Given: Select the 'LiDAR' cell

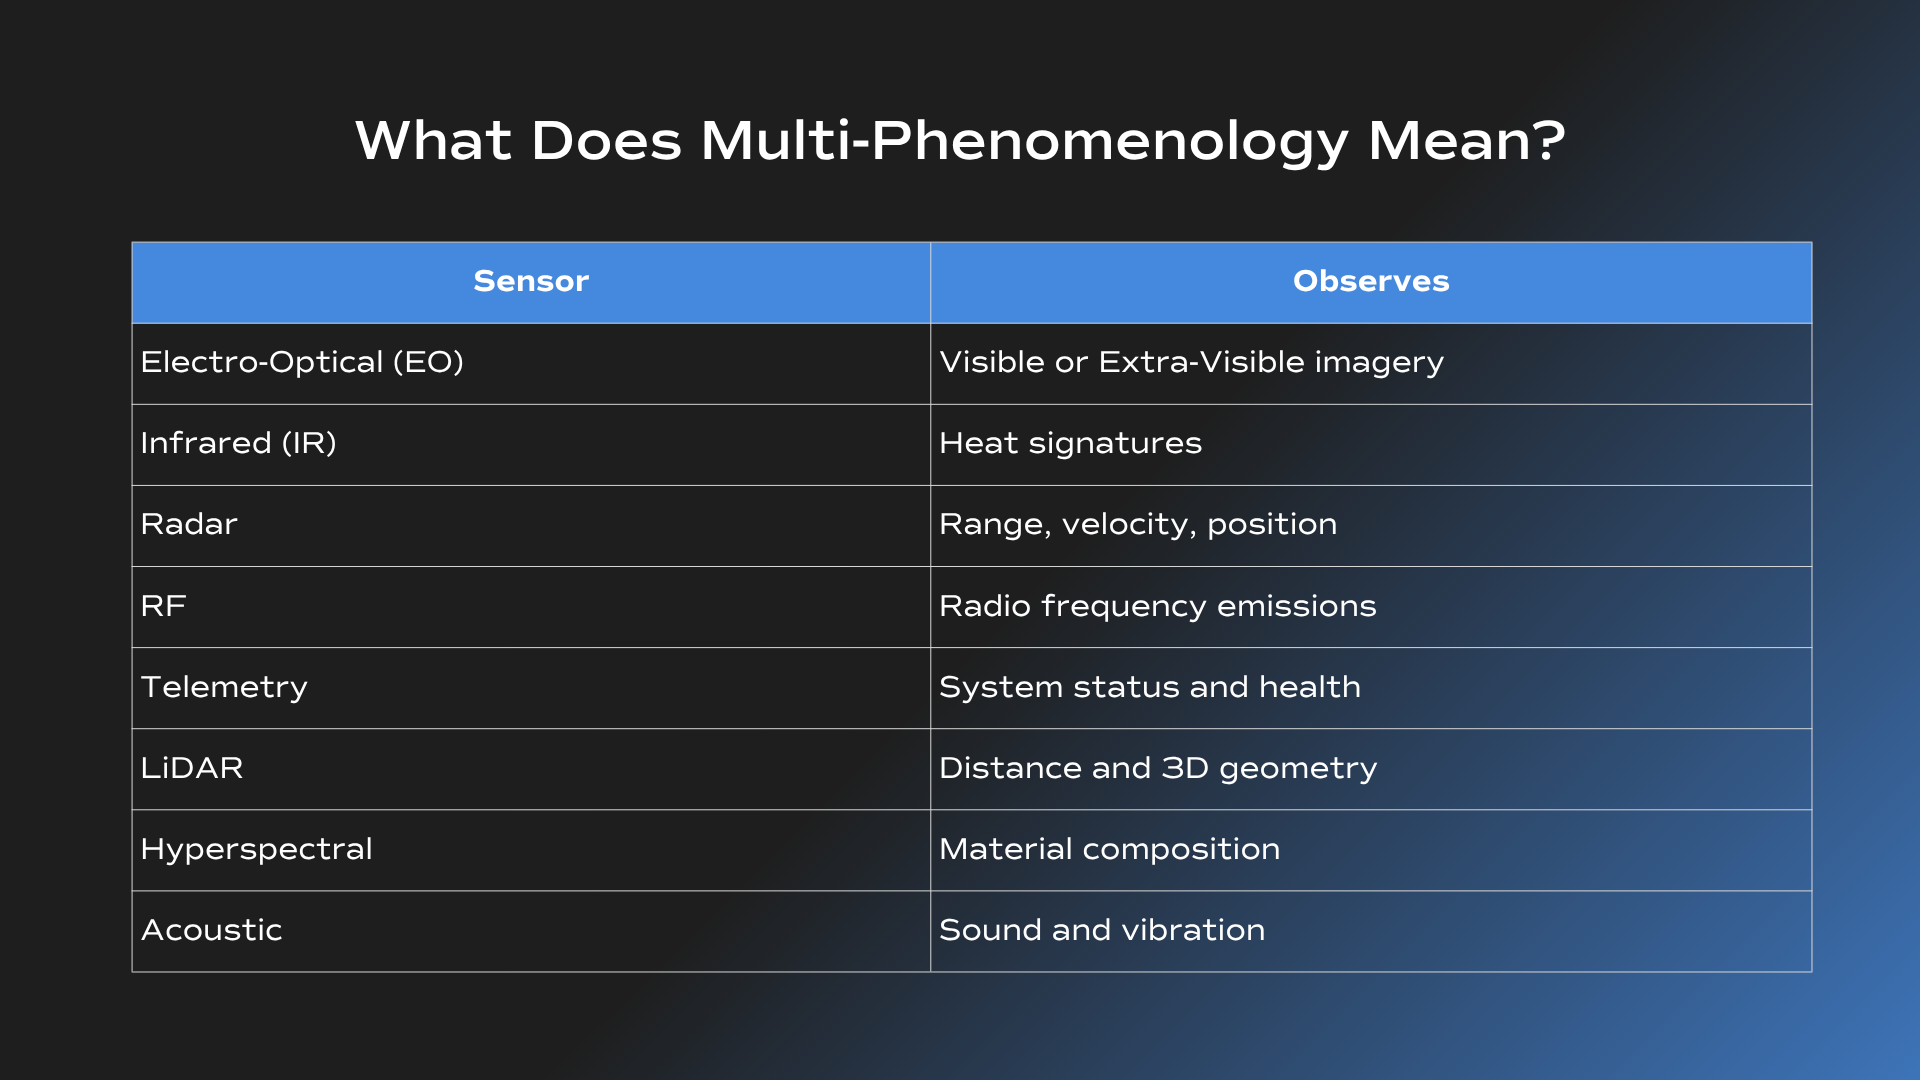Looking at the screenshot, I should [x=531, y=769].
